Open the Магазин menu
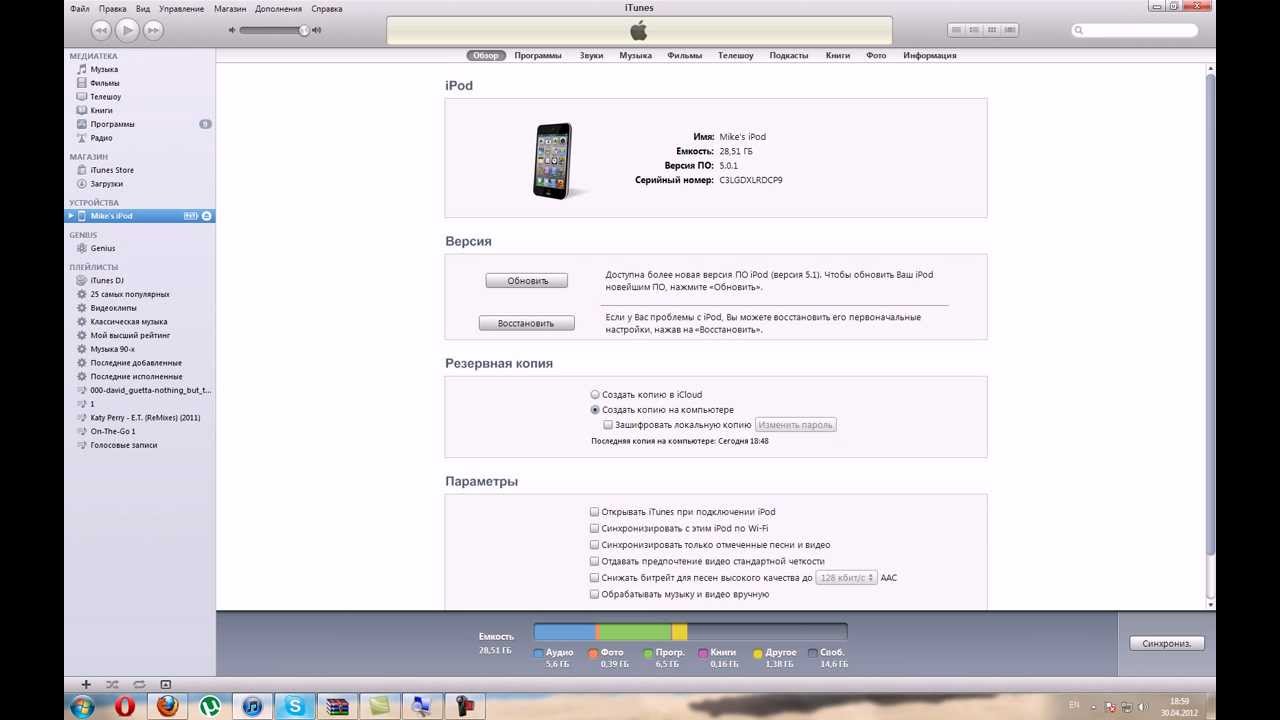Image resolution: width=1280 pixels, height=720 pixels. pyautogui.click(x=230, y=9)
